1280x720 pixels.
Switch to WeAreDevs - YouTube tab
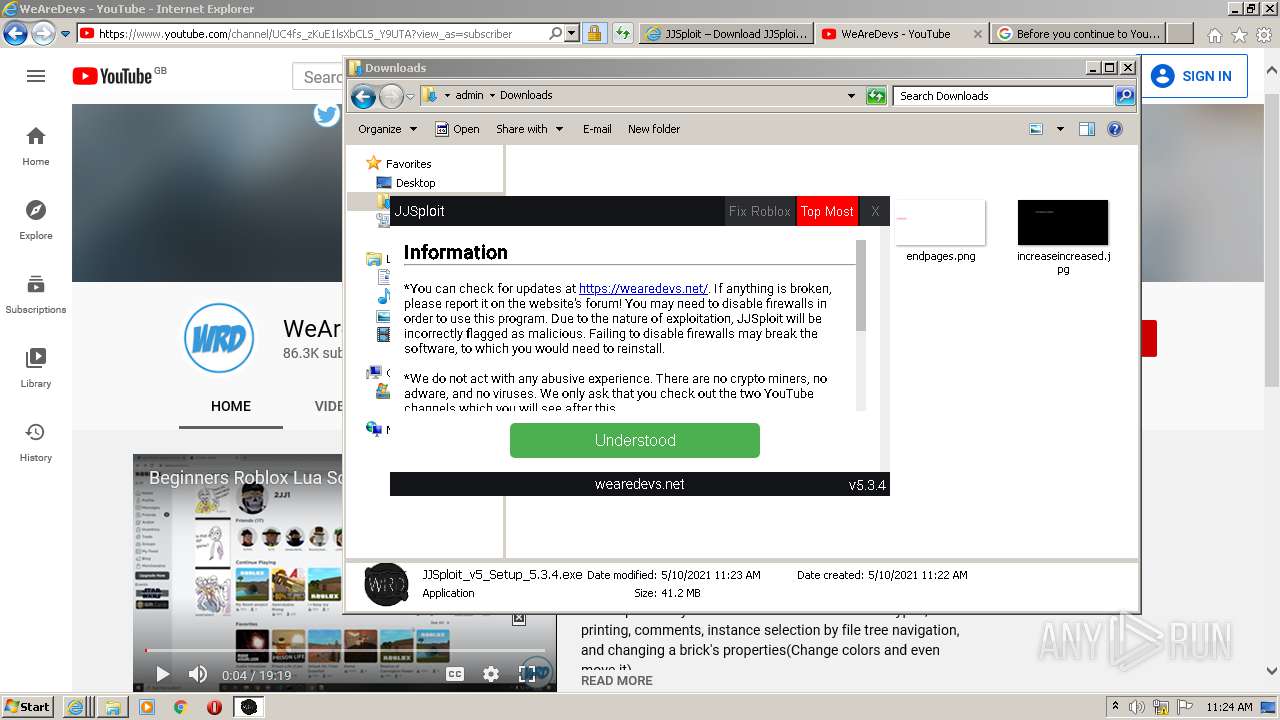[x=901, y=33]
